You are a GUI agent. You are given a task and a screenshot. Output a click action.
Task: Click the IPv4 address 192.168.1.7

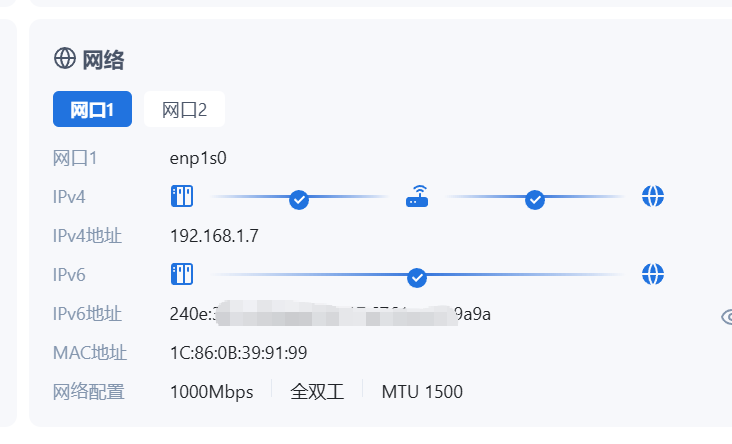214,236
